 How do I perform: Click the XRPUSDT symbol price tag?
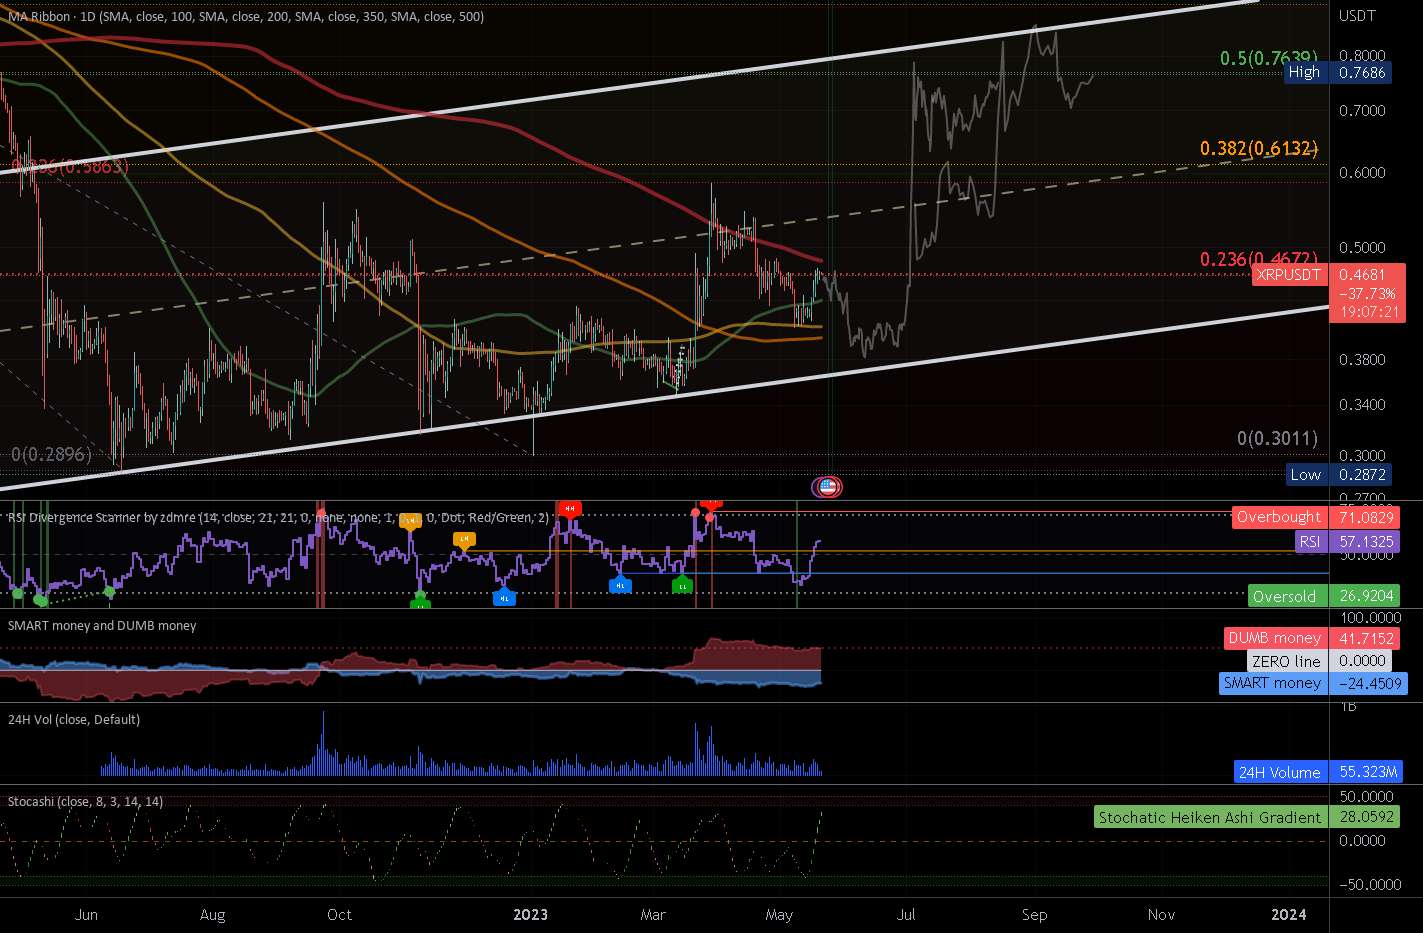pyautogui.click(x=1288, y=274)
